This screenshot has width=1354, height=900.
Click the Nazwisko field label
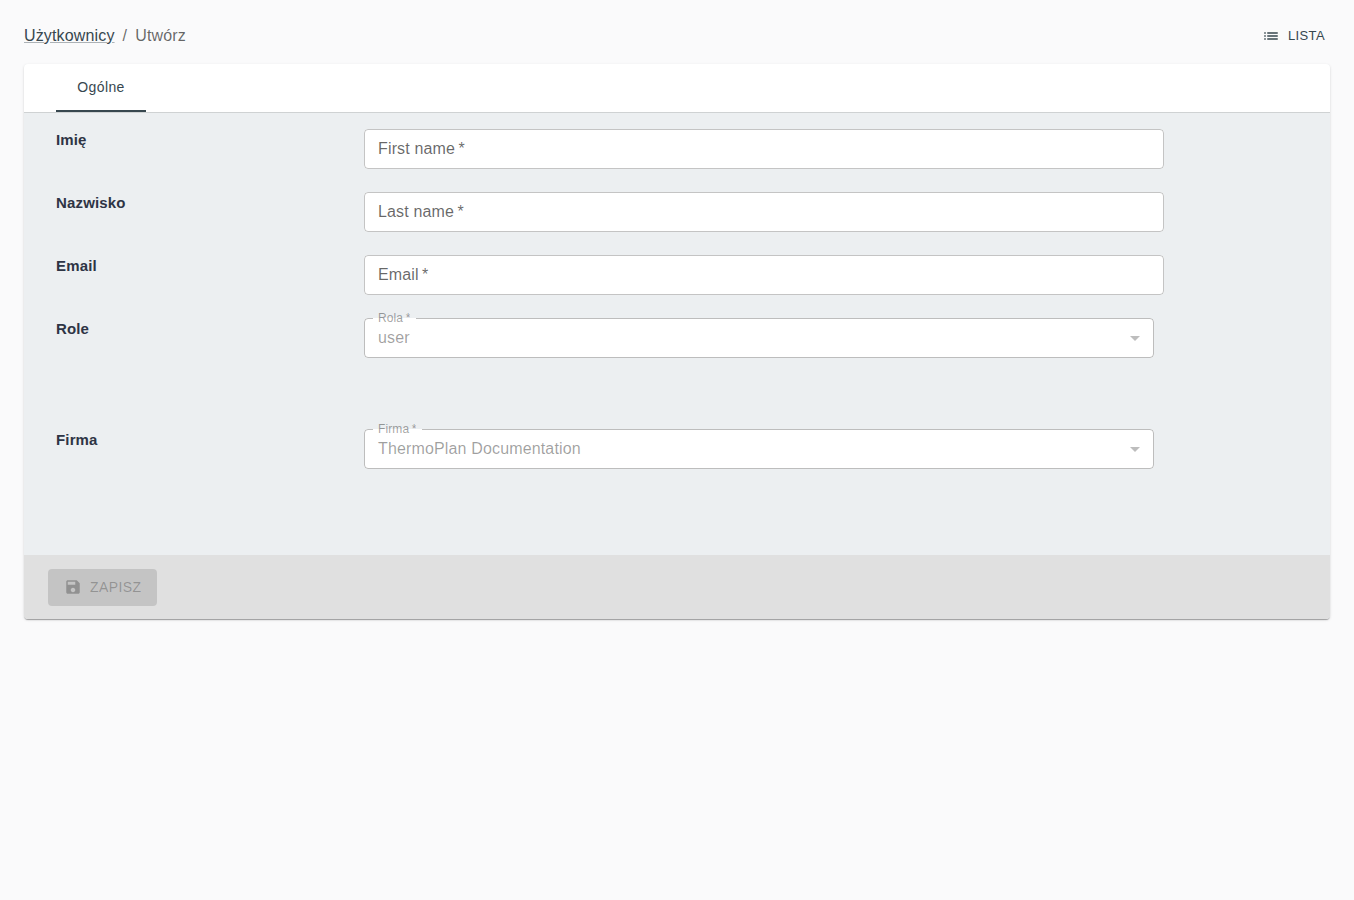coord(91,203)
